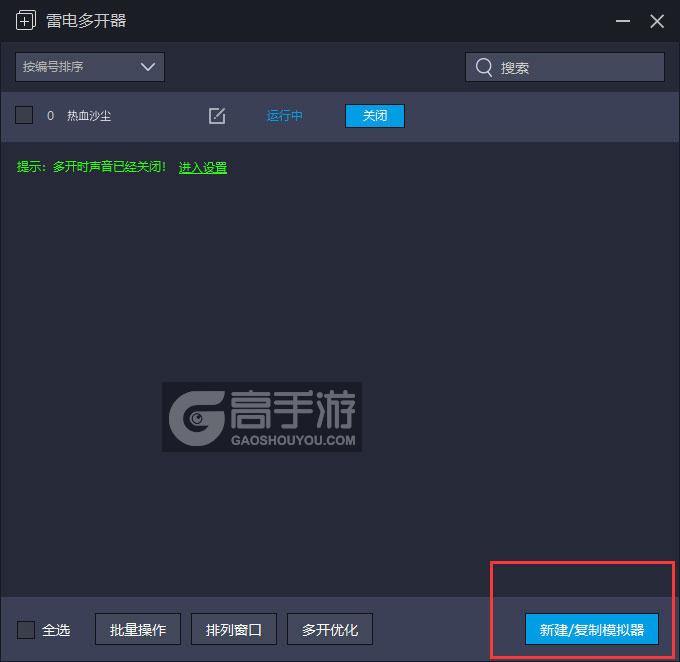
Task: Click the 新建/复制模拟器 button
Action: (x=592, y=629)
